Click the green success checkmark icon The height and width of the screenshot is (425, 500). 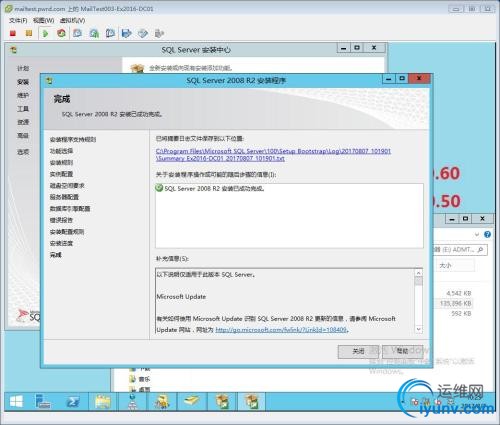tap(159, 188)
